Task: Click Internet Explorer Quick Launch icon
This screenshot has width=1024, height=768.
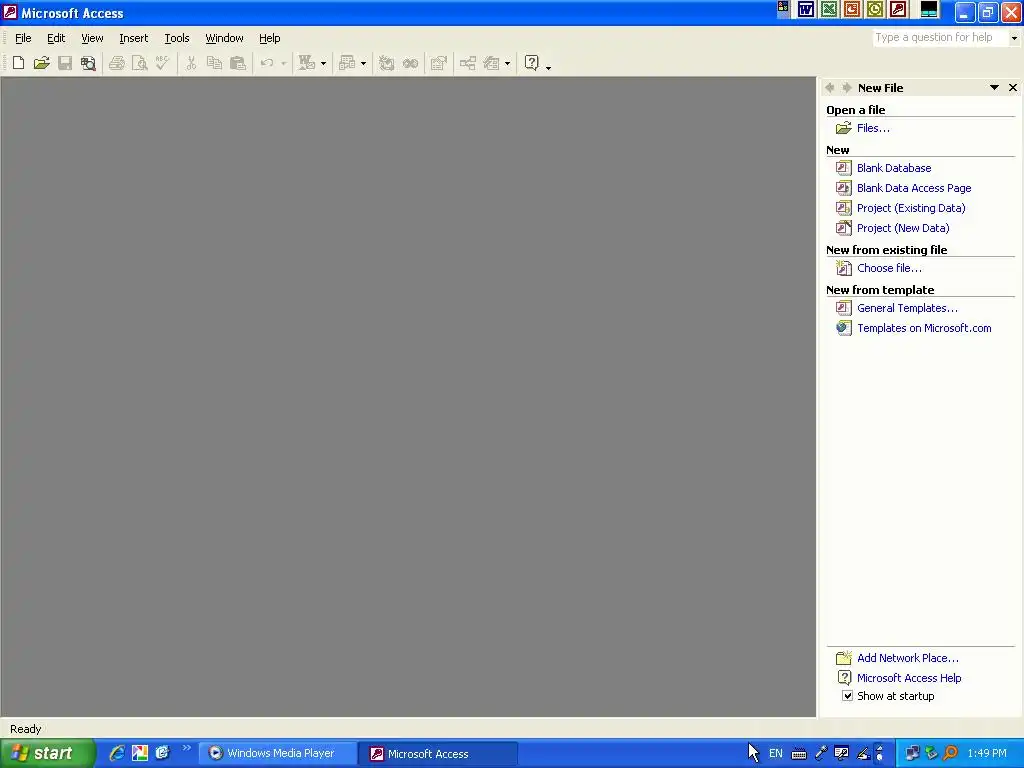Action: (x=117, y=753)
